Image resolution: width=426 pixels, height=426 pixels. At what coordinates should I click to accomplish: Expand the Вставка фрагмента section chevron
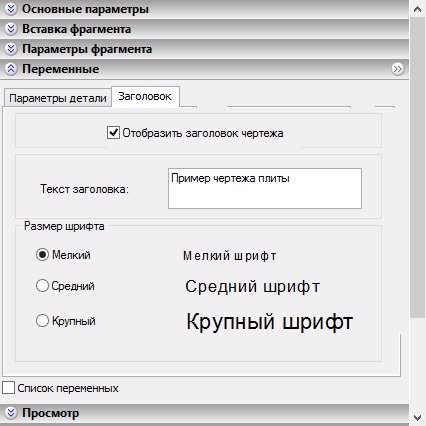pos(11,29)
